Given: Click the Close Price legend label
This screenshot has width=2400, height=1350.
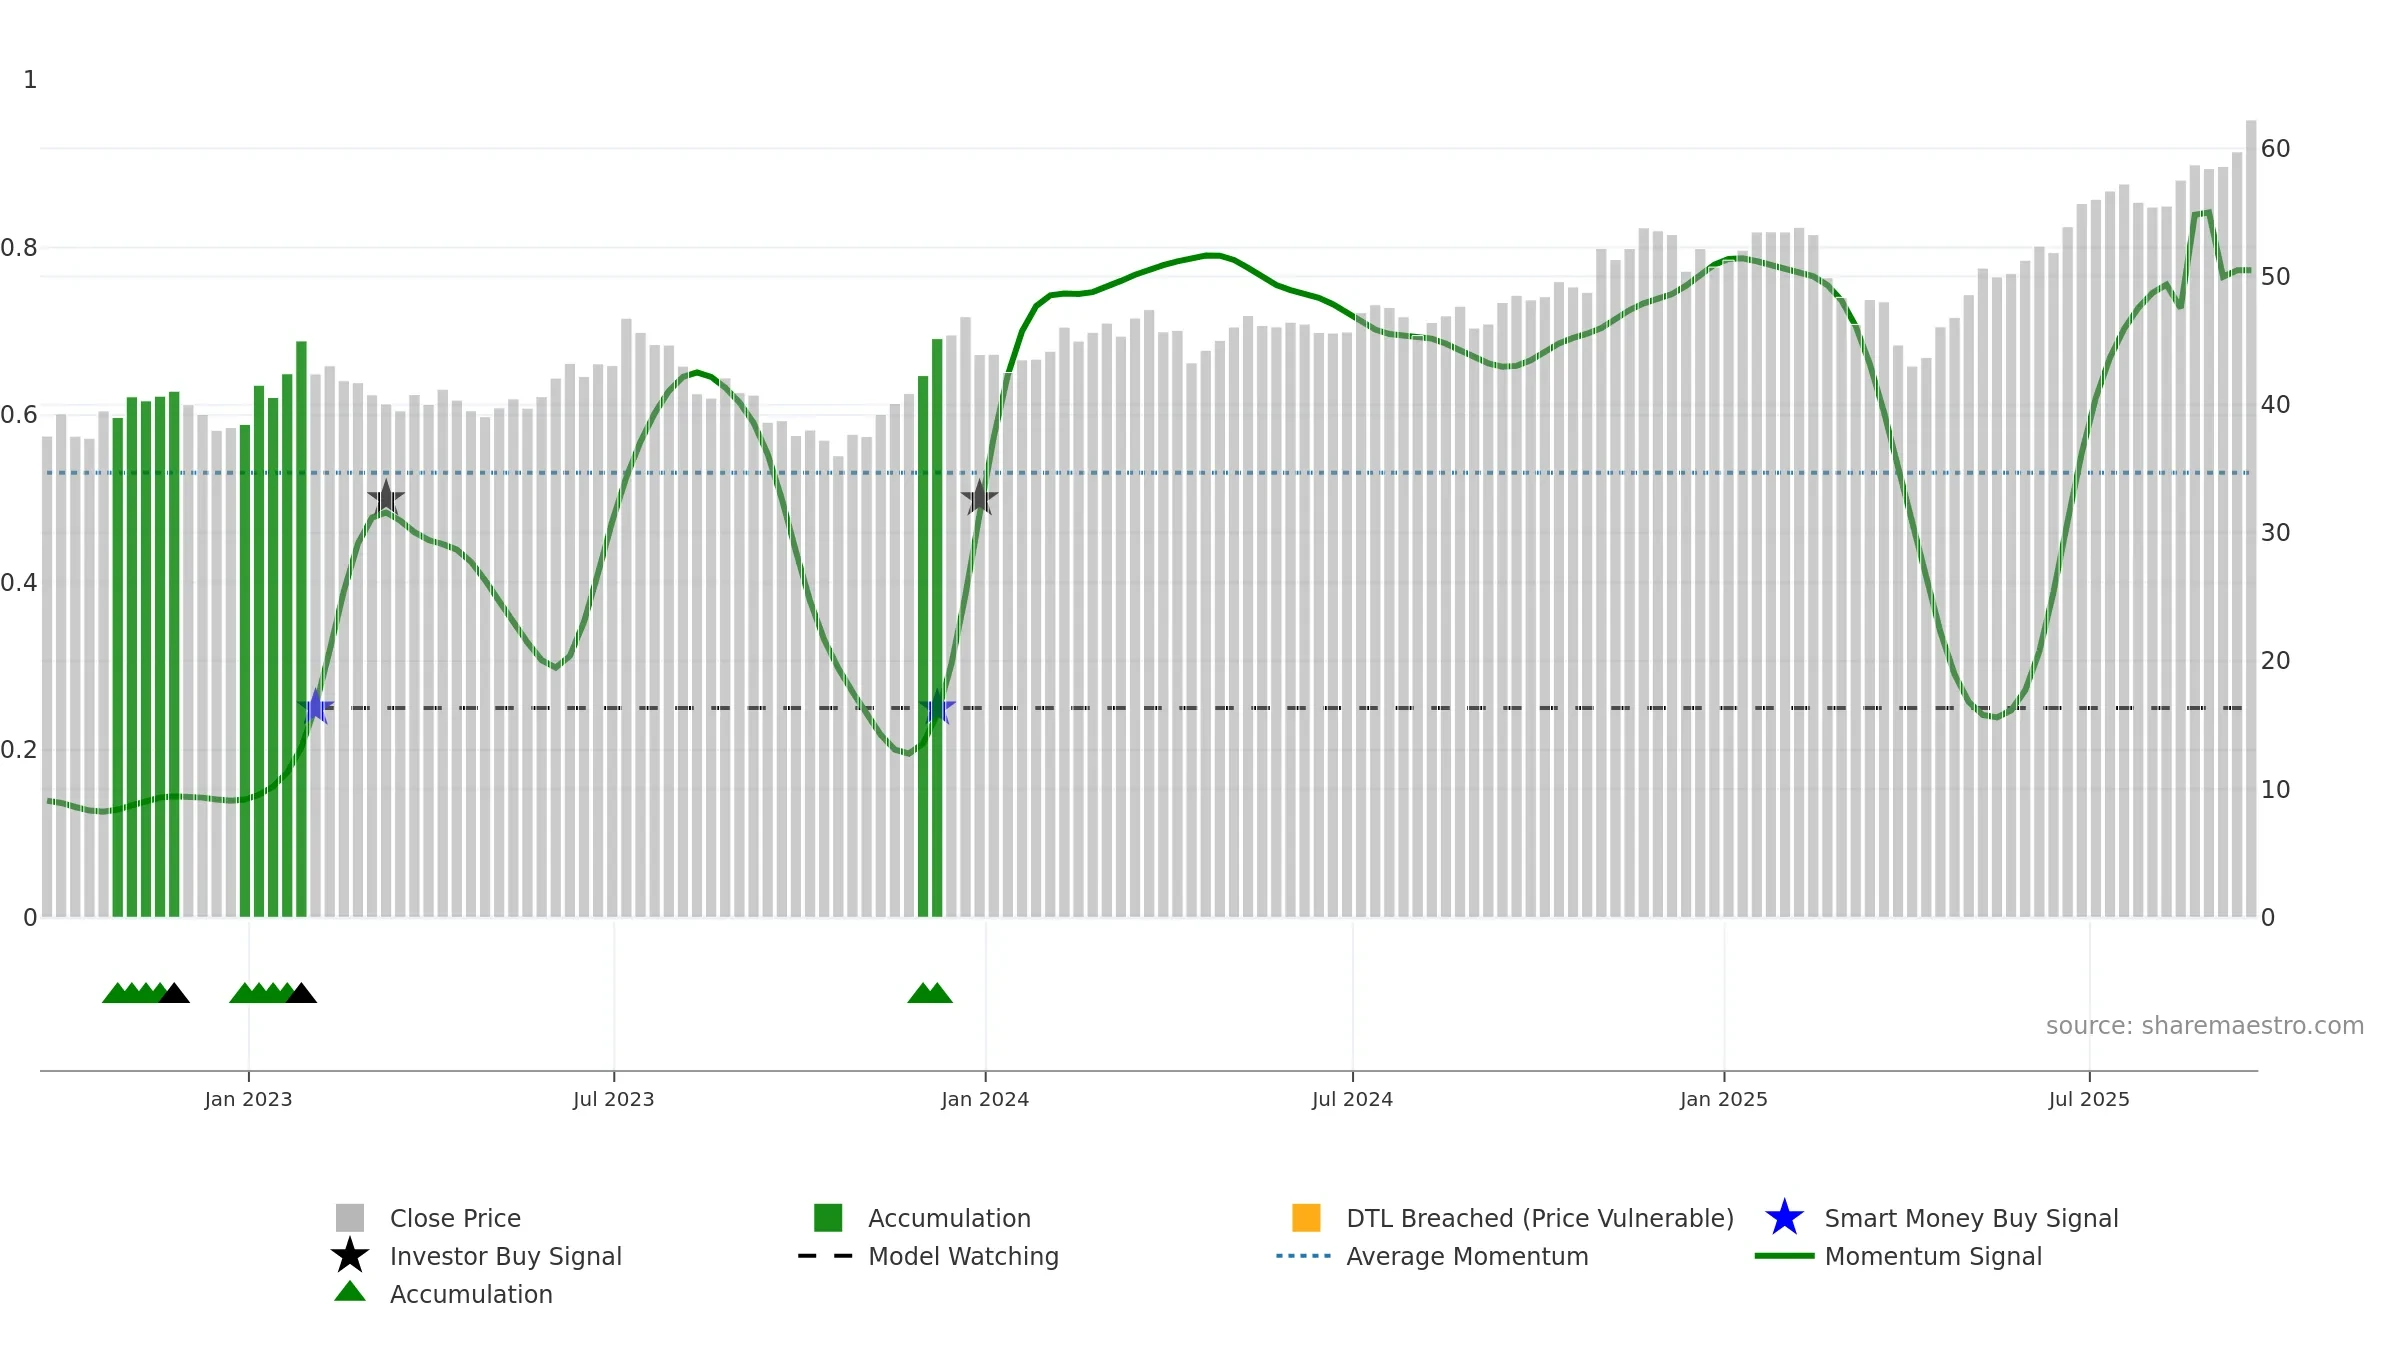Looking at the screenshot, I should tap(455, 1218).
